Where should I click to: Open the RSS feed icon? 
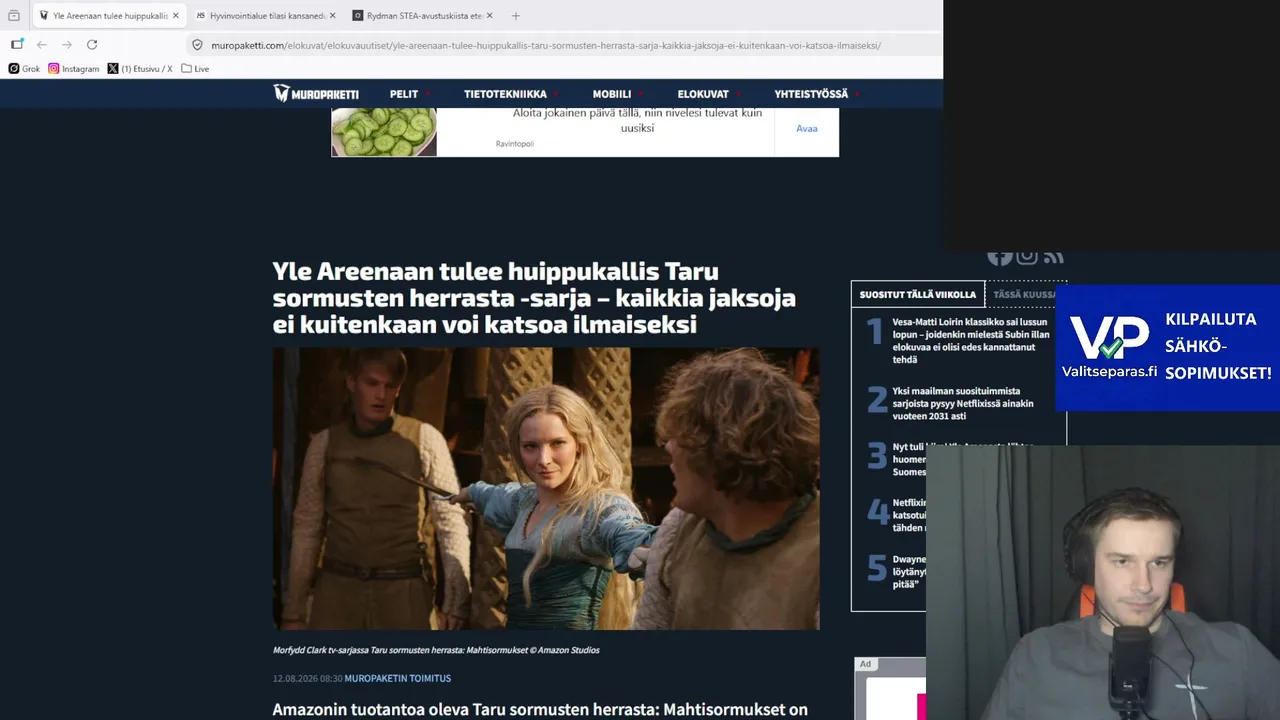click(1053, 257)
